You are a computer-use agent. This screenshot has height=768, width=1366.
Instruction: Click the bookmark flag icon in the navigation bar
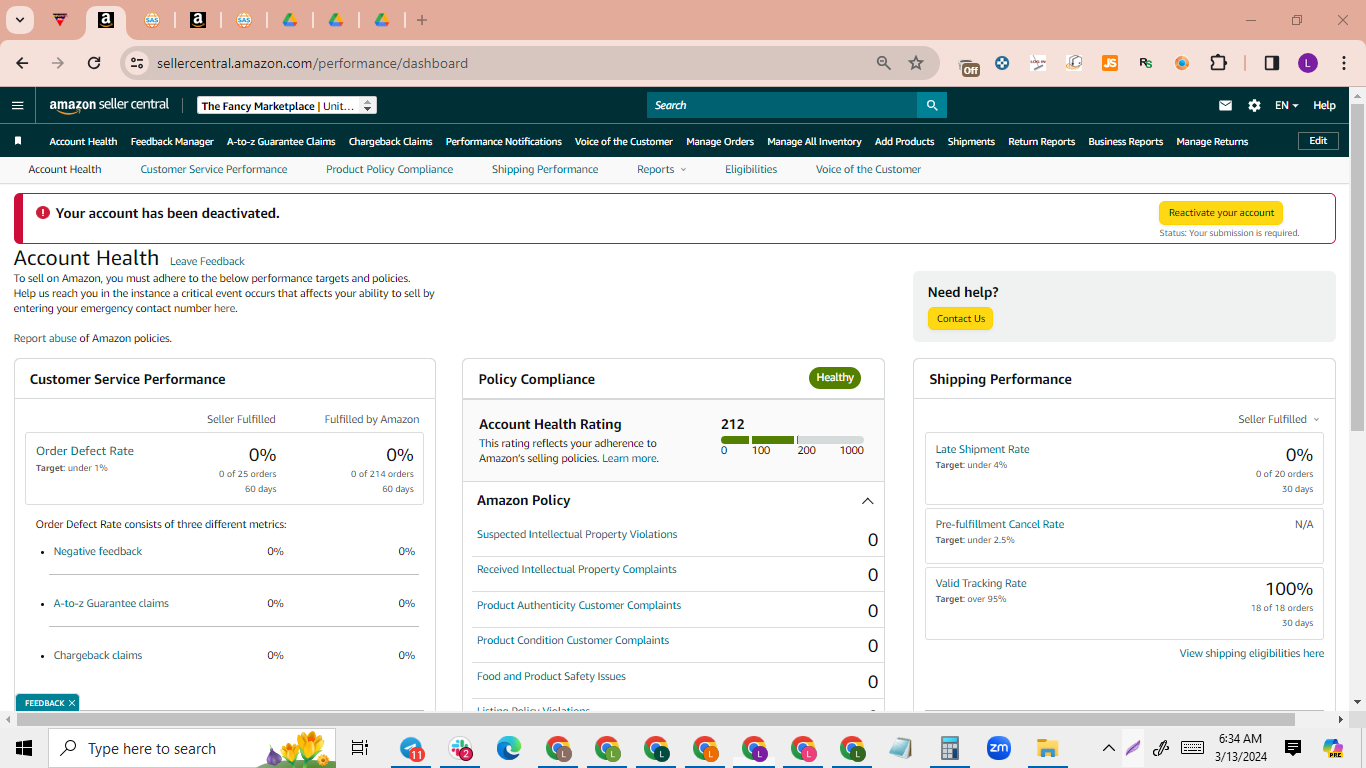(18, 141)
